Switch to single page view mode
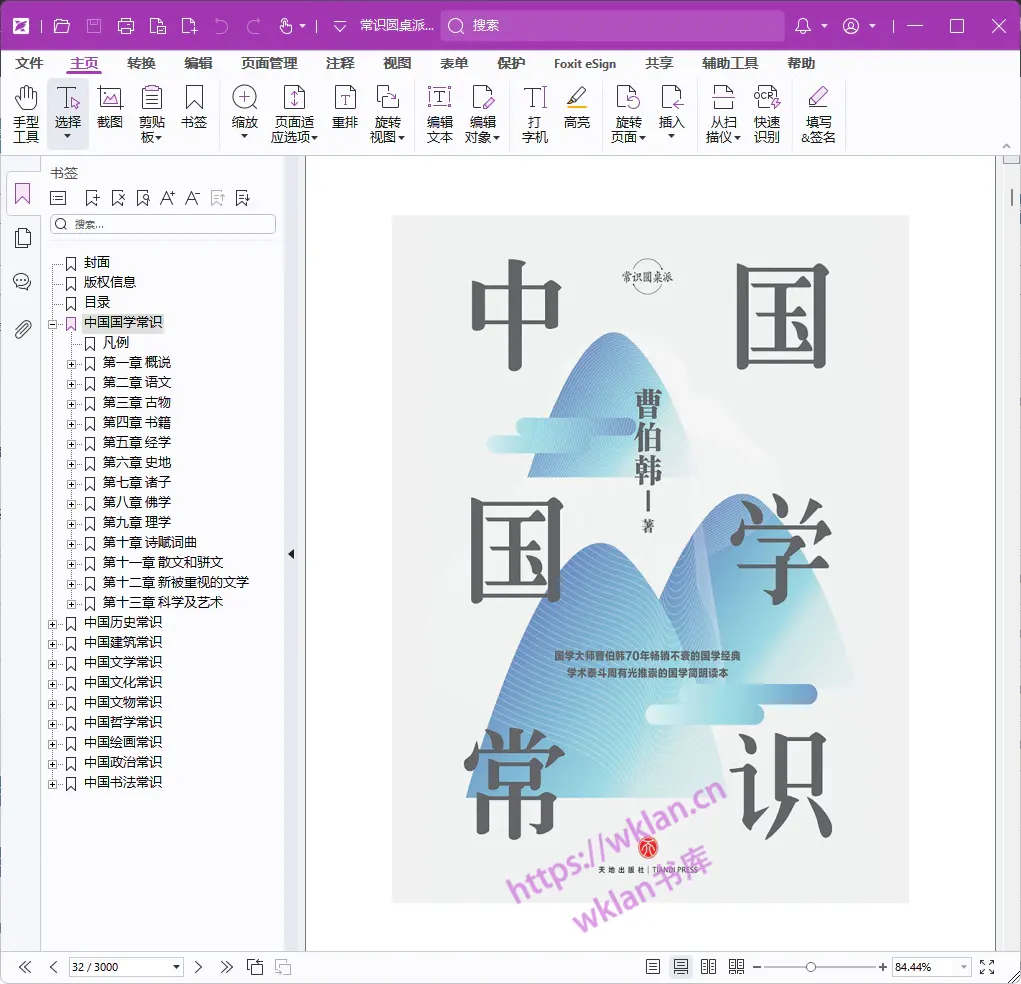 click(653, 967)
